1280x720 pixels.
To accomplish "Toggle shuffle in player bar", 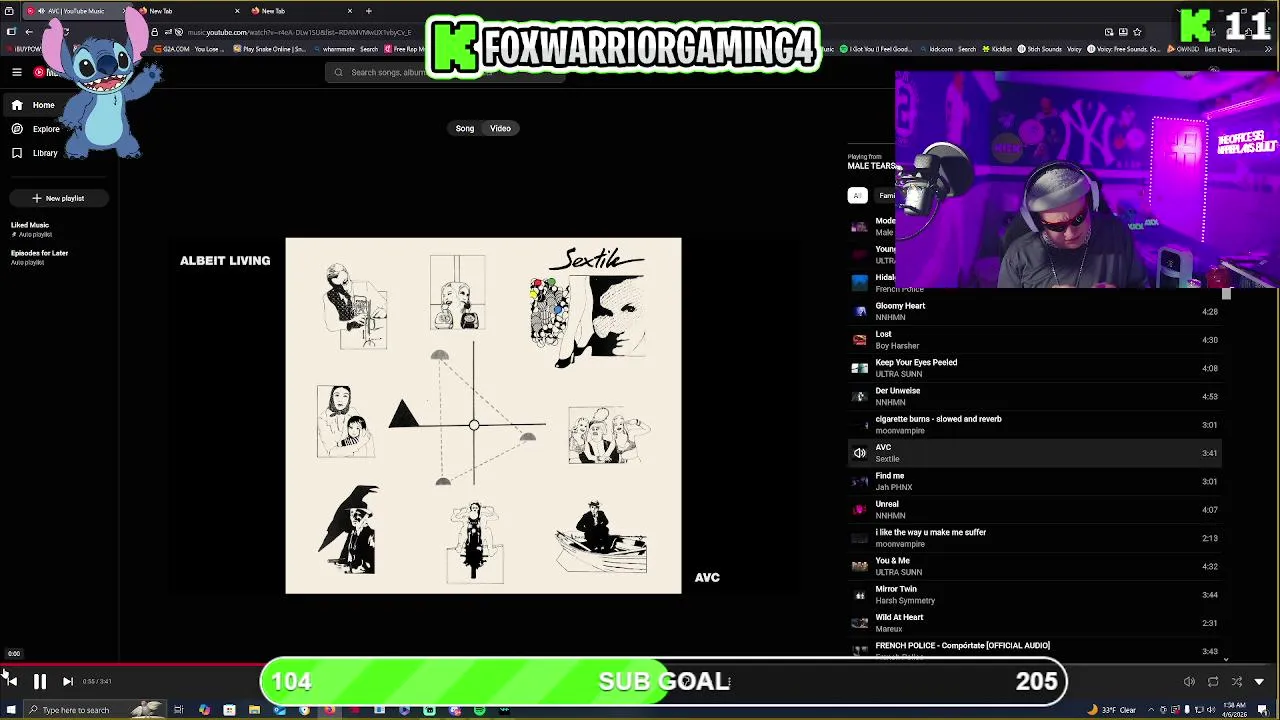I will (x=1236, y=682).
